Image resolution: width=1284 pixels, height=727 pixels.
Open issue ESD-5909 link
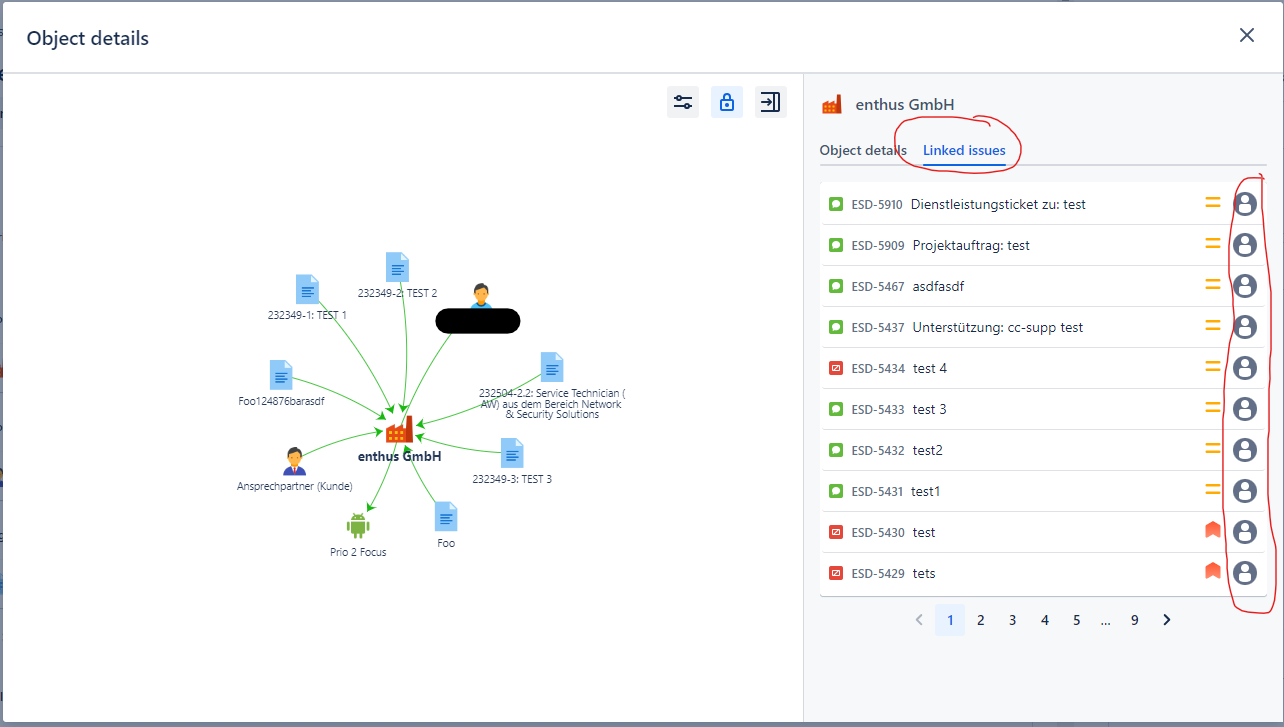878,245
